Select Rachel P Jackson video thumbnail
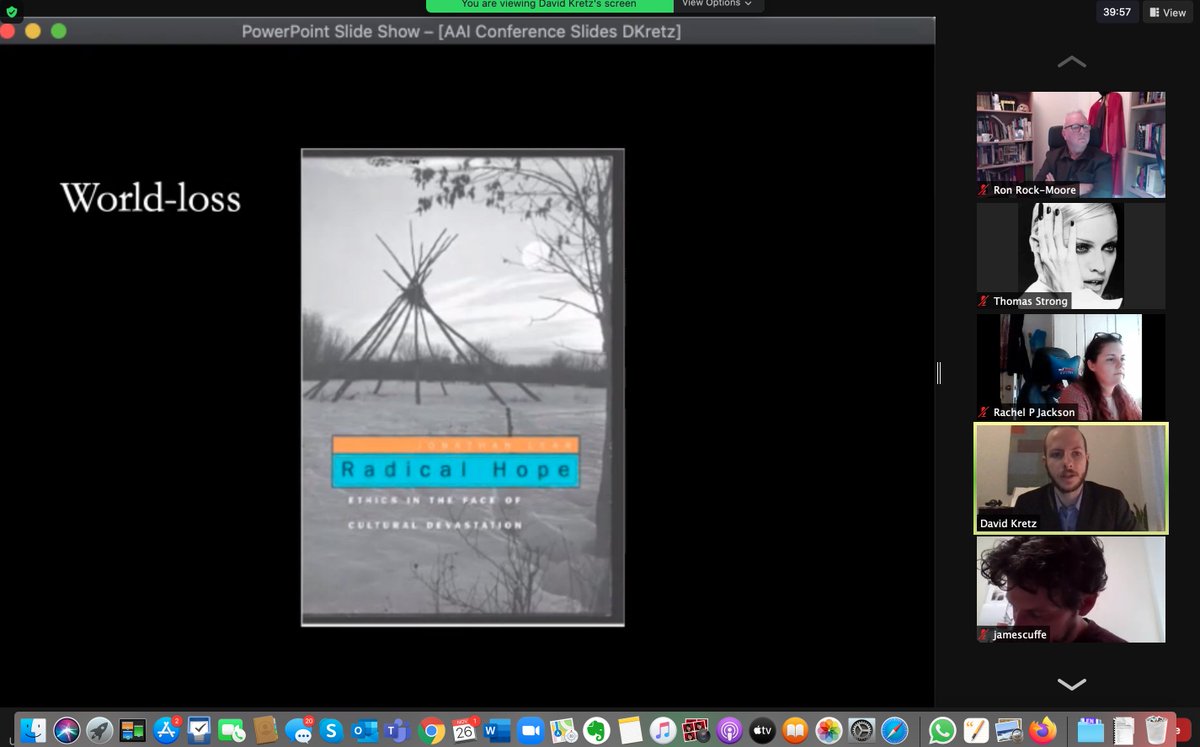This screenshot has height=747, width=1200. coord(1071,367)
